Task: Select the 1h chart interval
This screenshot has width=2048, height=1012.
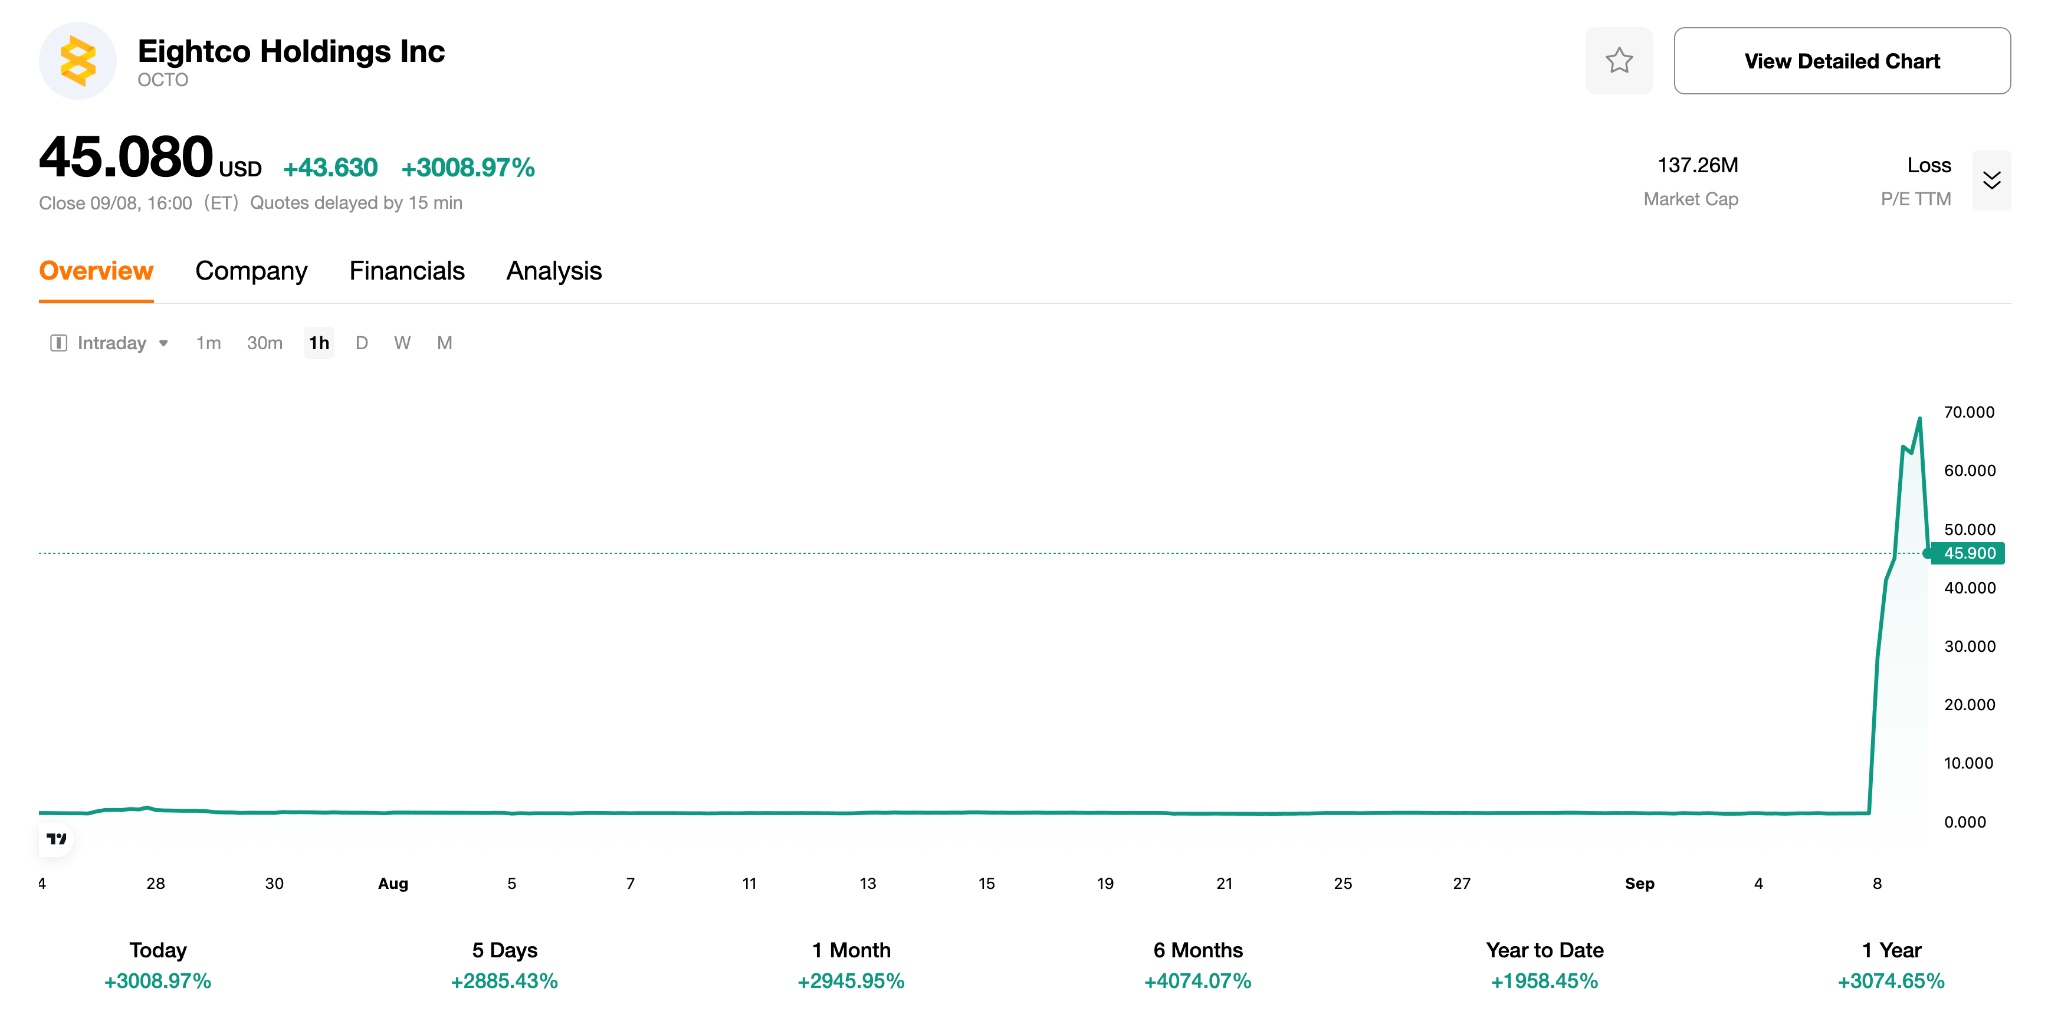Action: click(x=319, y=343)
